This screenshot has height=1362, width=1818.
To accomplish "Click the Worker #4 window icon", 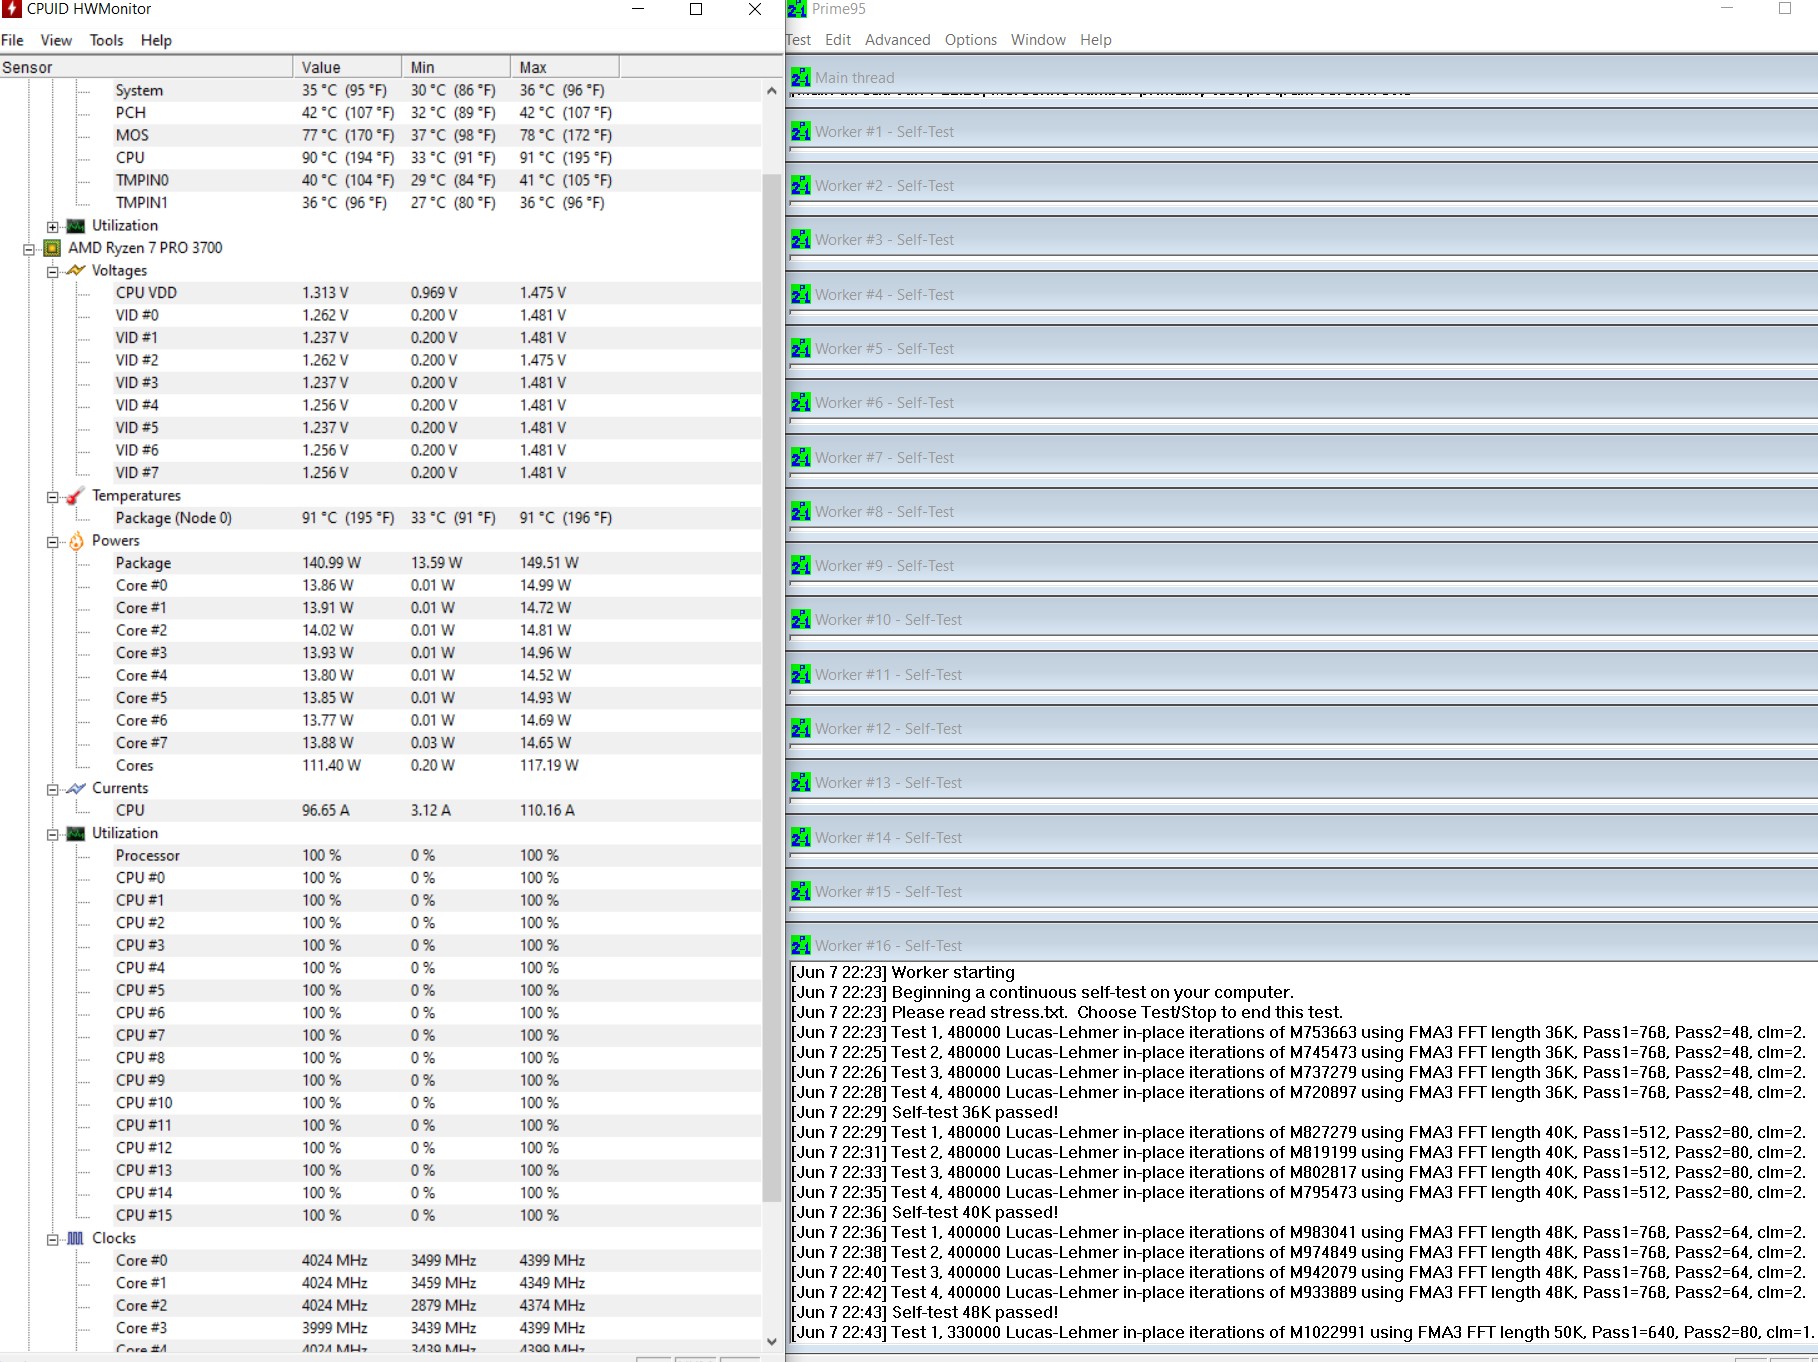I will click(x=801, y=294).
